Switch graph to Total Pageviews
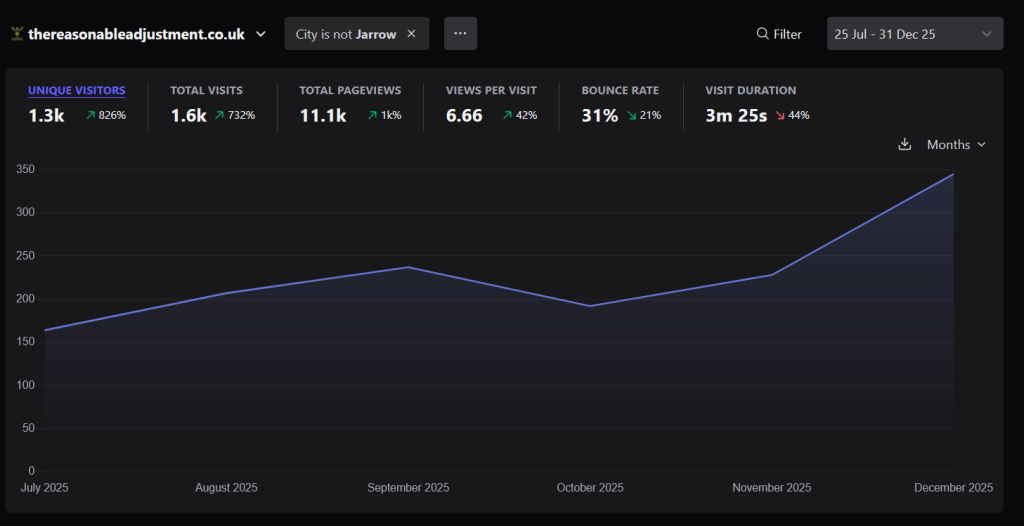The width and height of the screenshot is (1024, 526). (x=351, y=91)
